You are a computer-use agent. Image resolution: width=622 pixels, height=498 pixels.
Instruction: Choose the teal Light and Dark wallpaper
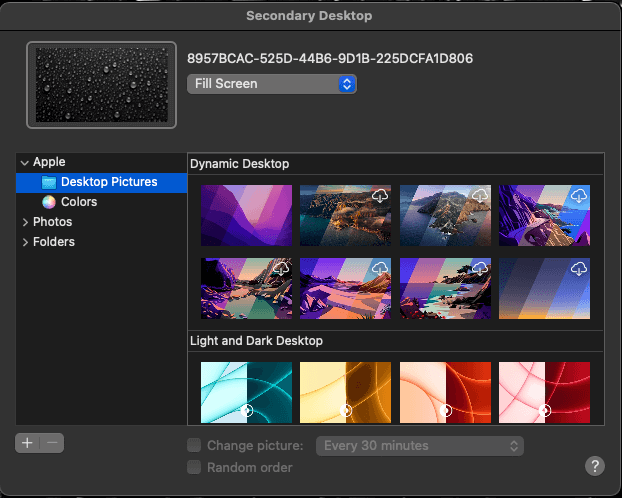(x=246, y=392)
